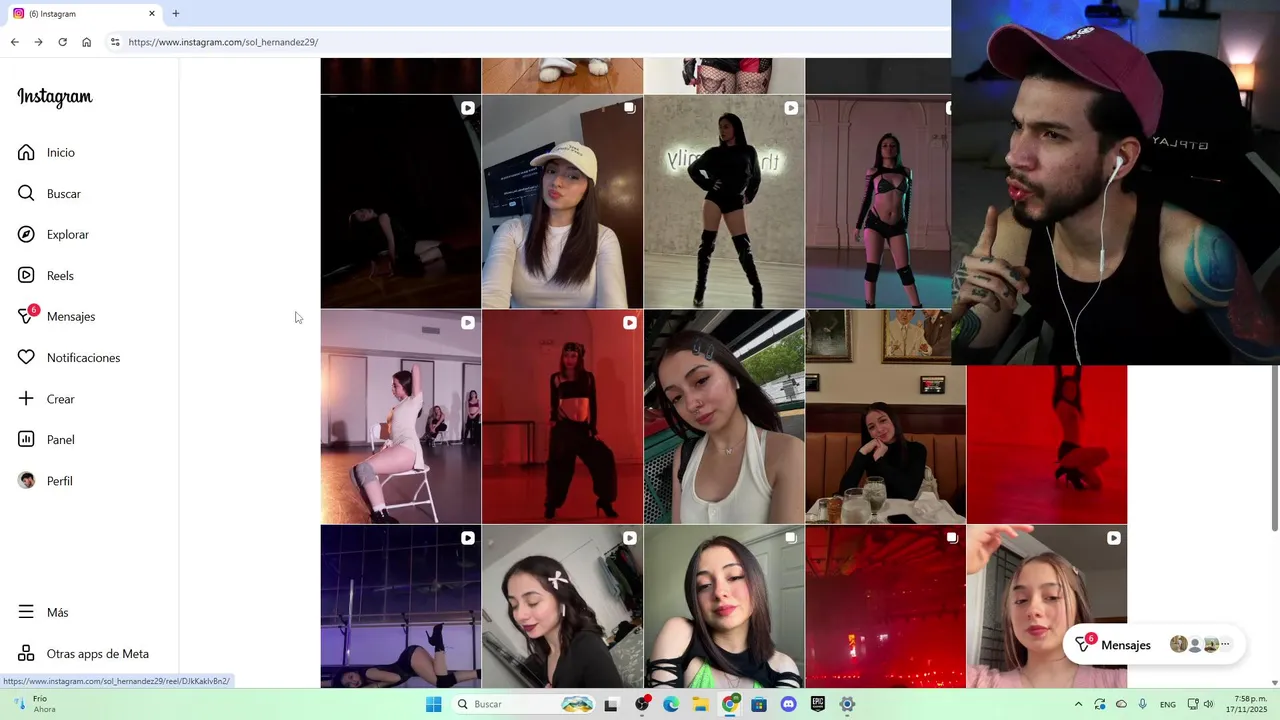Grab the page vertical scrollbar

(1275, 448)
